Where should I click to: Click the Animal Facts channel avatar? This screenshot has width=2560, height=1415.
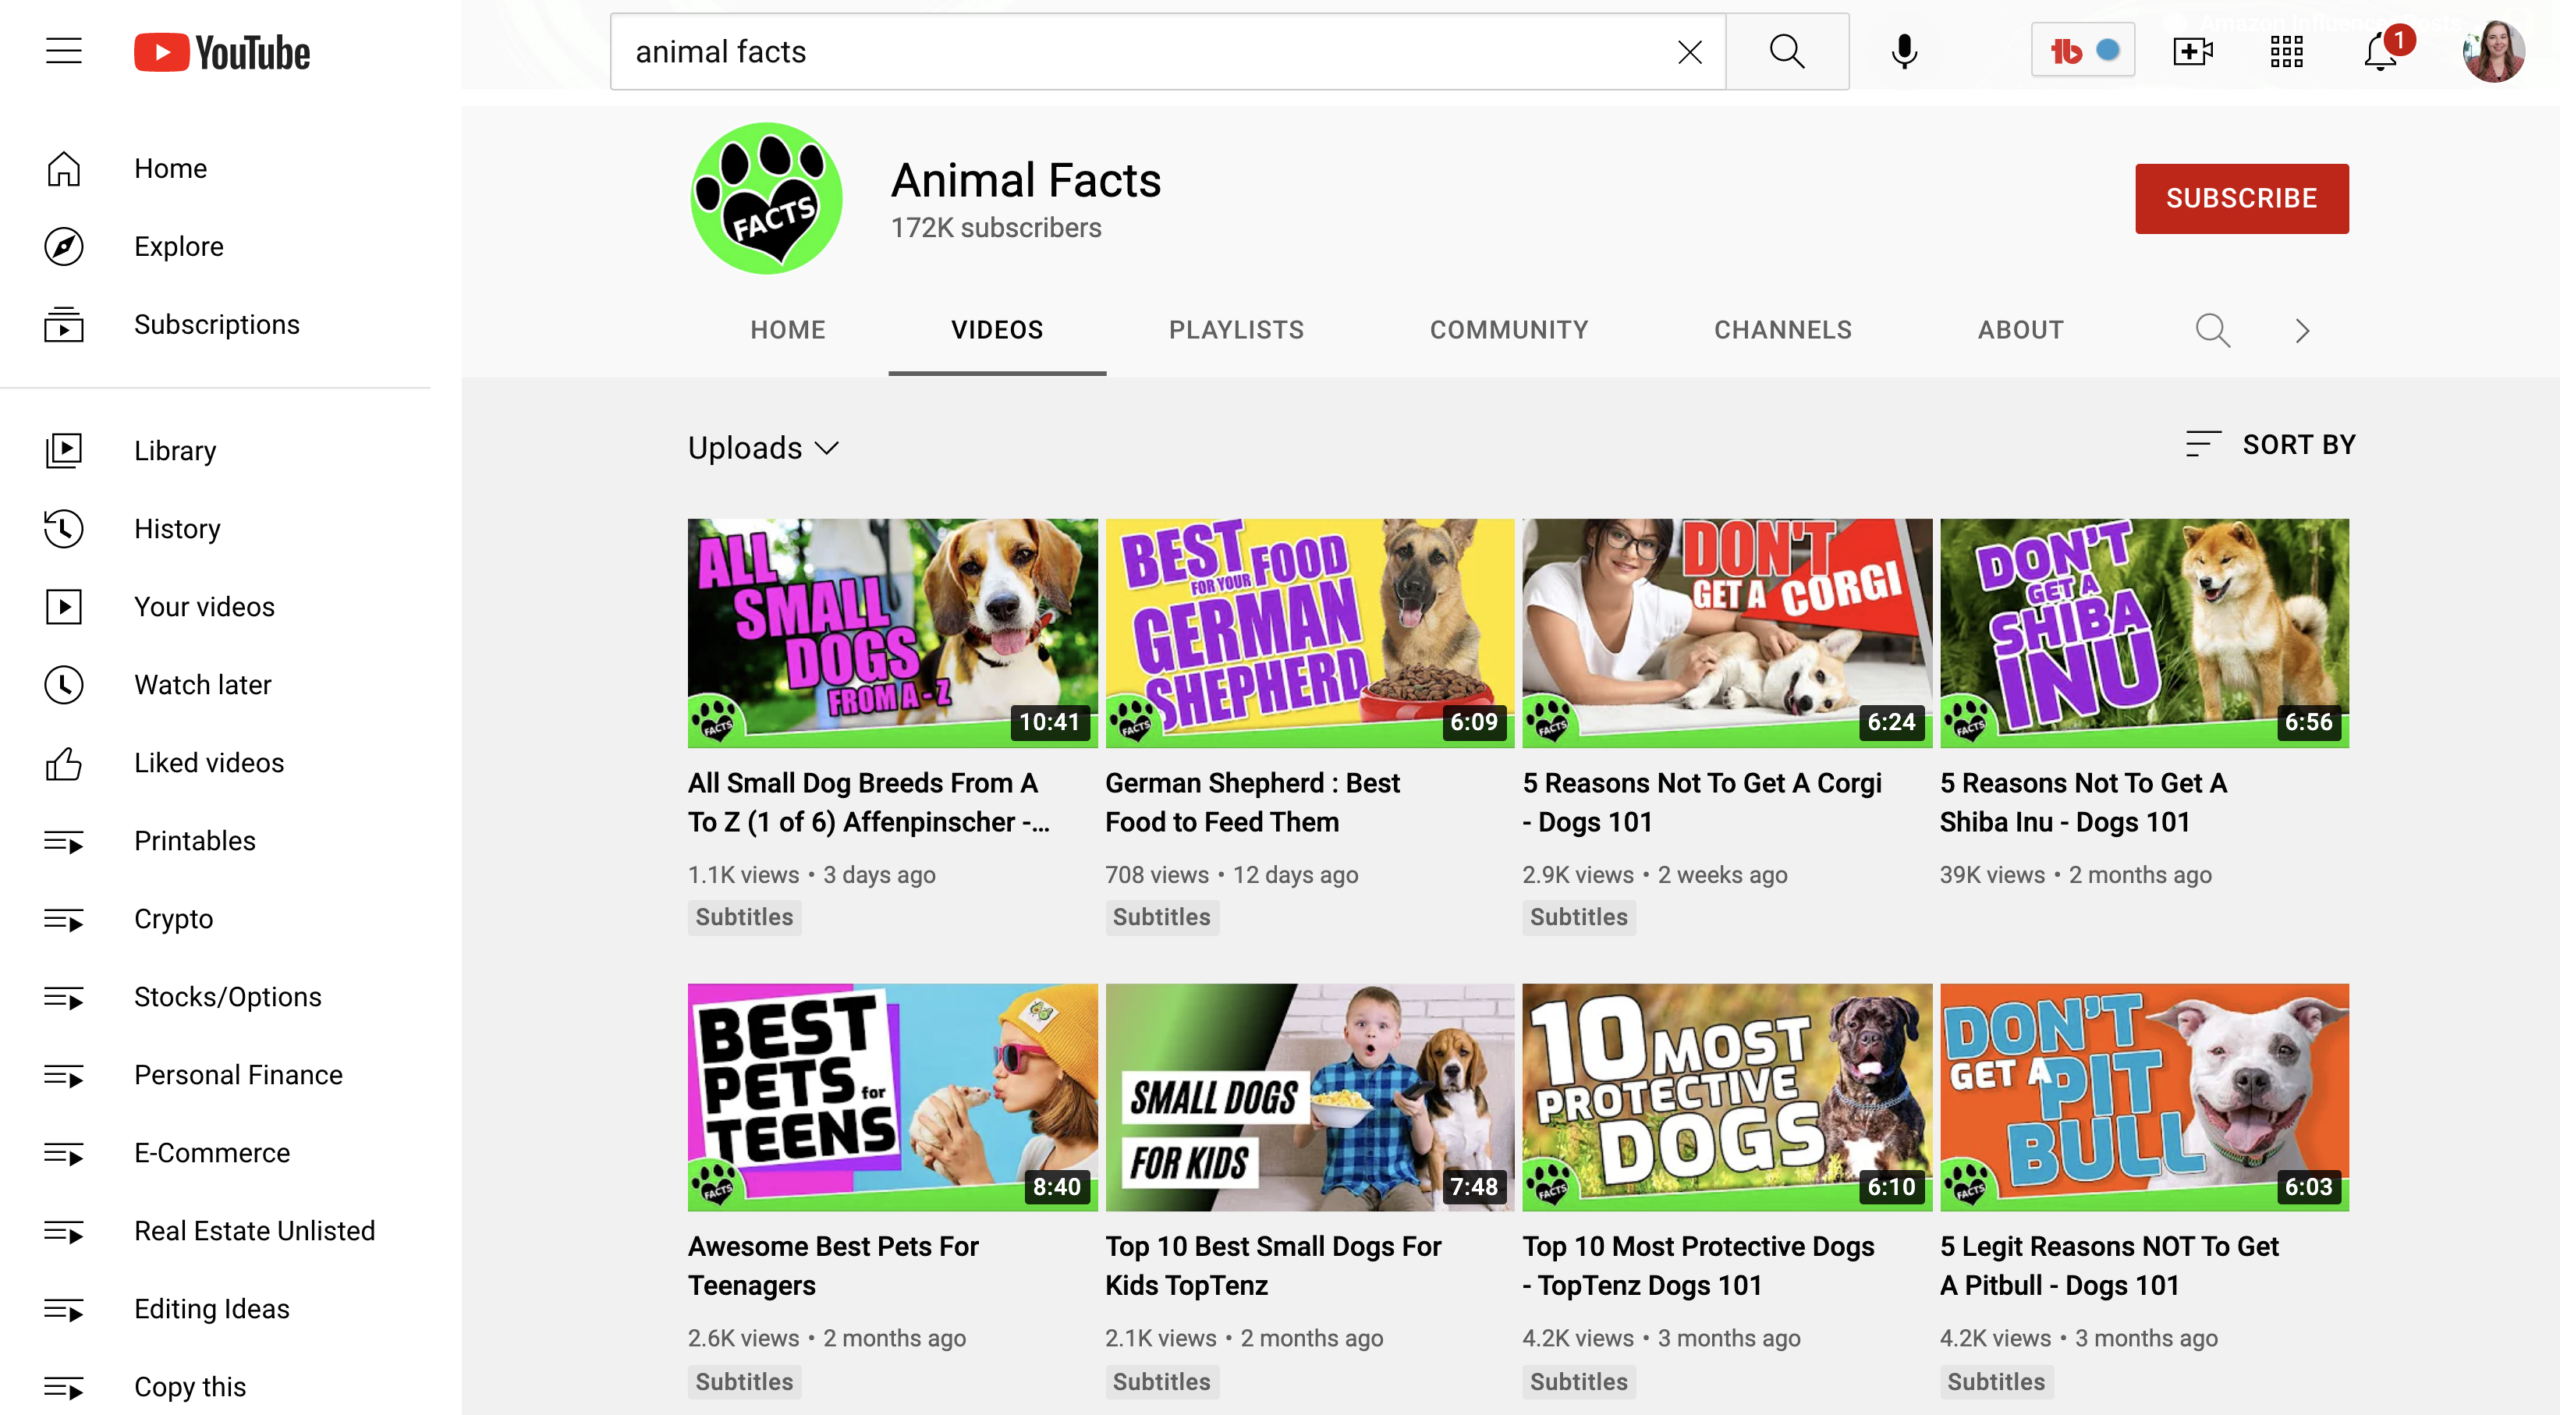[x=766, y=198]
